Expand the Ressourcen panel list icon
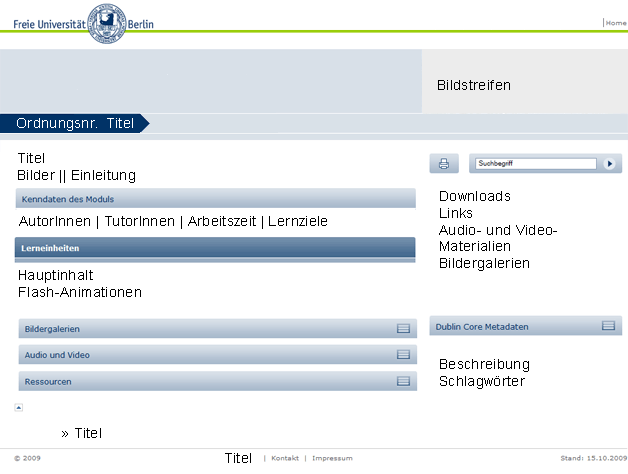This screenshot has height=474, width=628. (403, 381)
